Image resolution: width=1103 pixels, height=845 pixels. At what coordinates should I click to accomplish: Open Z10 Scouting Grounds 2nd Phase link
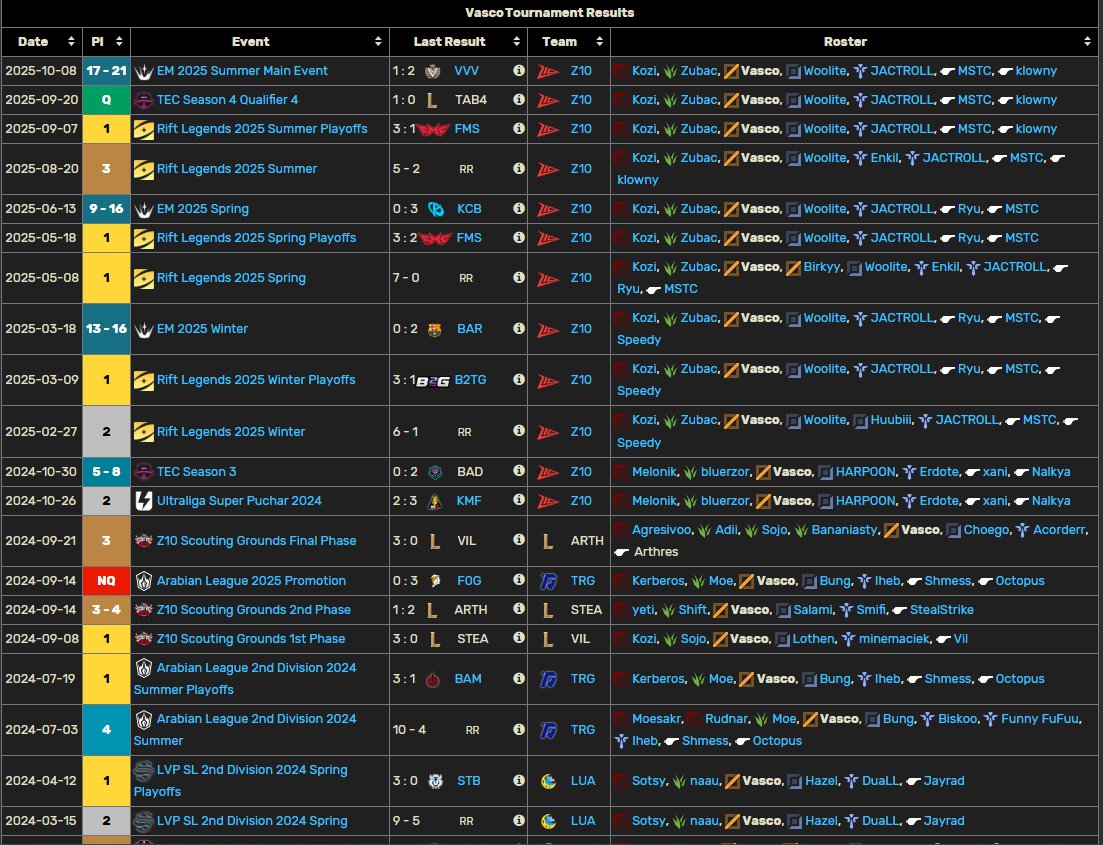click(x=254, y=609)
